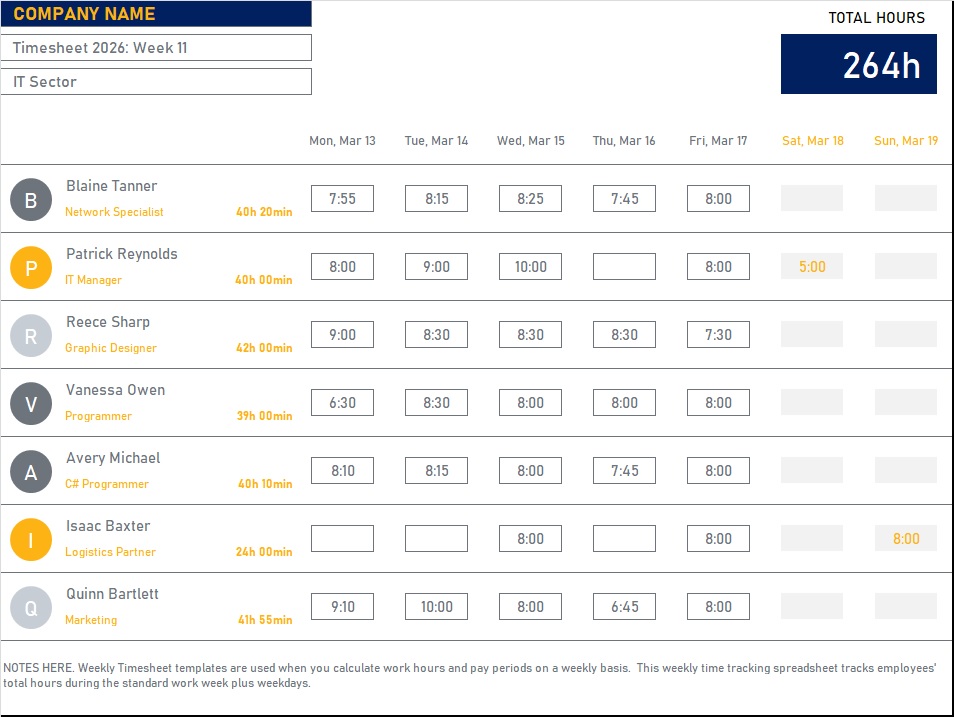
Task: Select Patrick Reynolds' Saturday 5:00 cell
Action: [812, 267]
